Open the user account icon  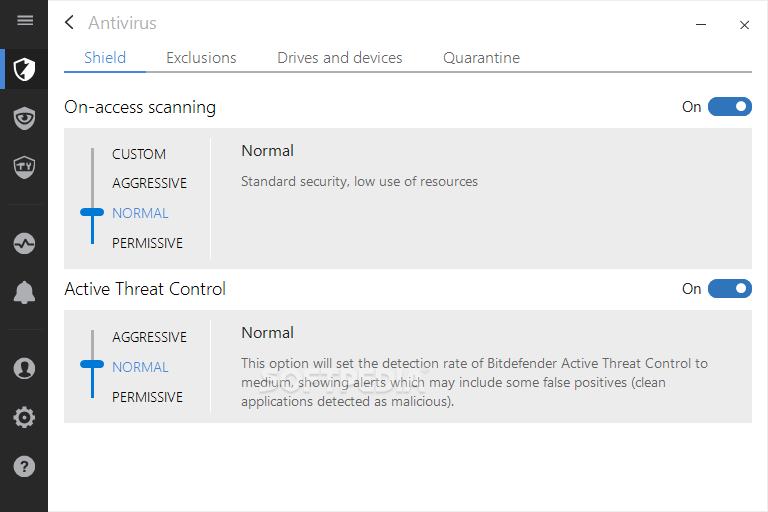pos(25,368)
